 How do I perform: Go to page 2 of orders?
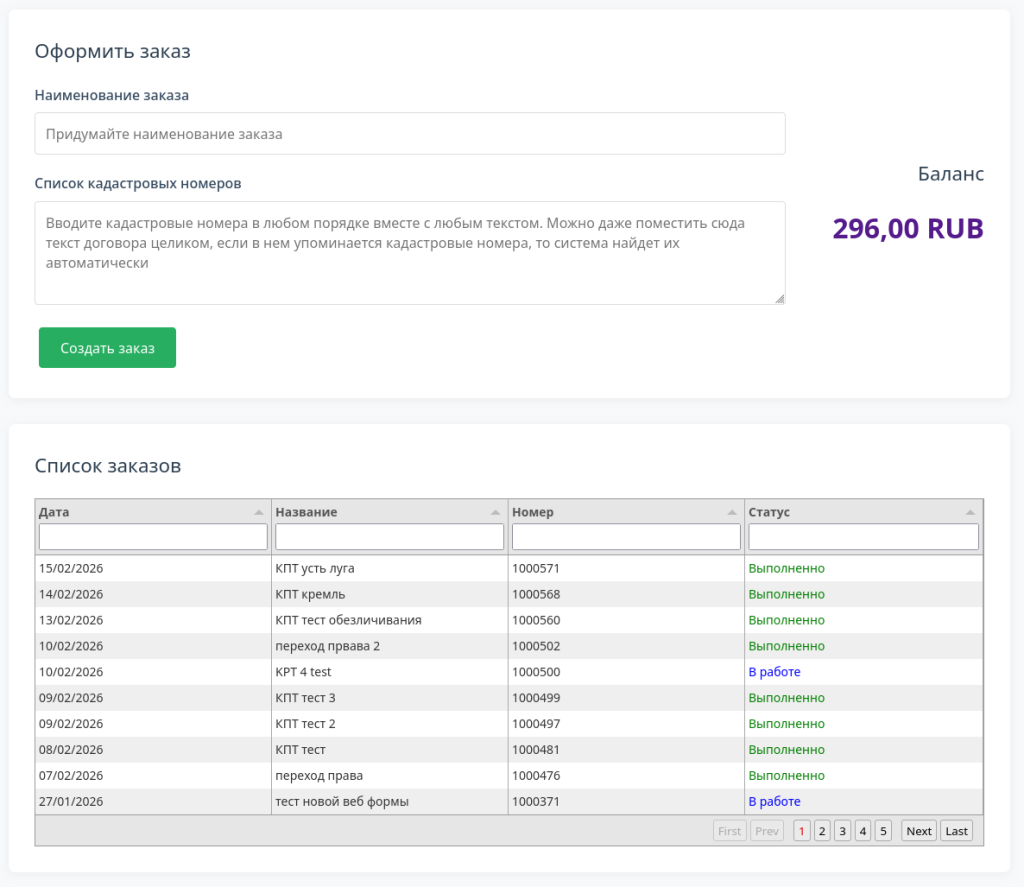822,831
